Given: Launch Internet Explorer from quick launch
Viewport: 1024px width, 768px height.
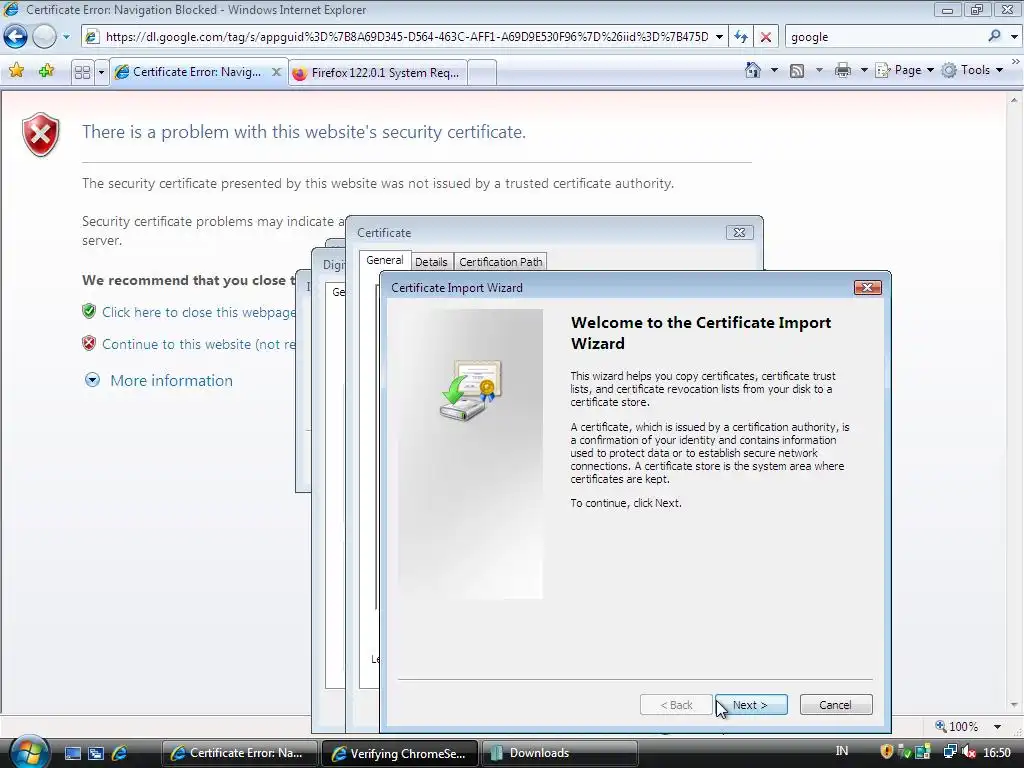Looking at the screenshot, I should pos(120,753).
